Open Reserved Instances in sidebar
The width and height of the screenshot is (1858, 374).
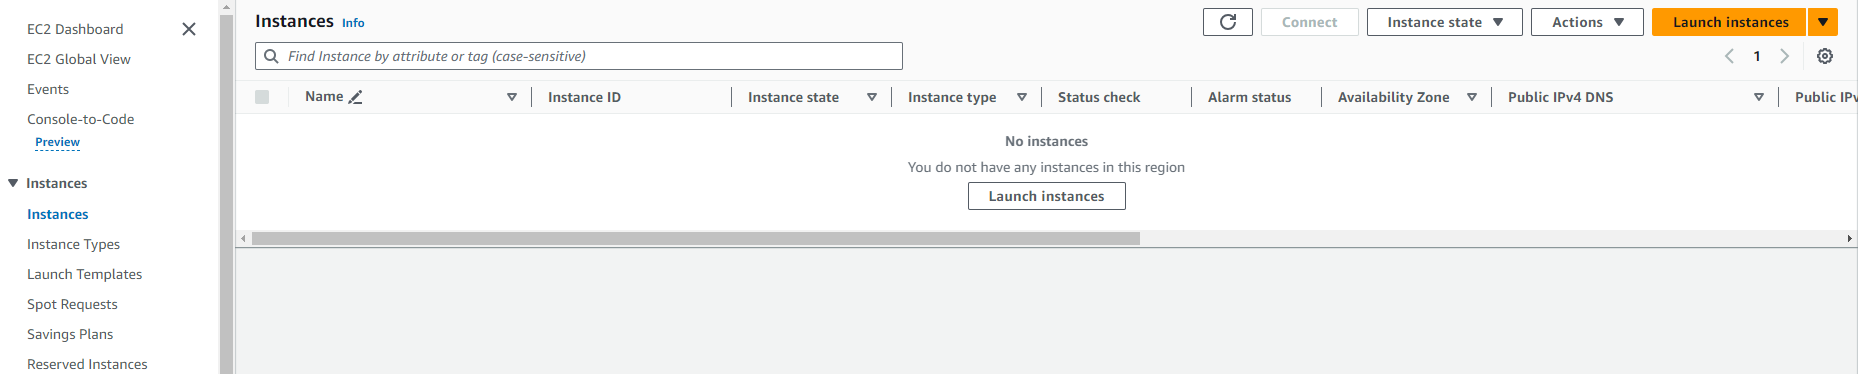(x=87, y=364)
